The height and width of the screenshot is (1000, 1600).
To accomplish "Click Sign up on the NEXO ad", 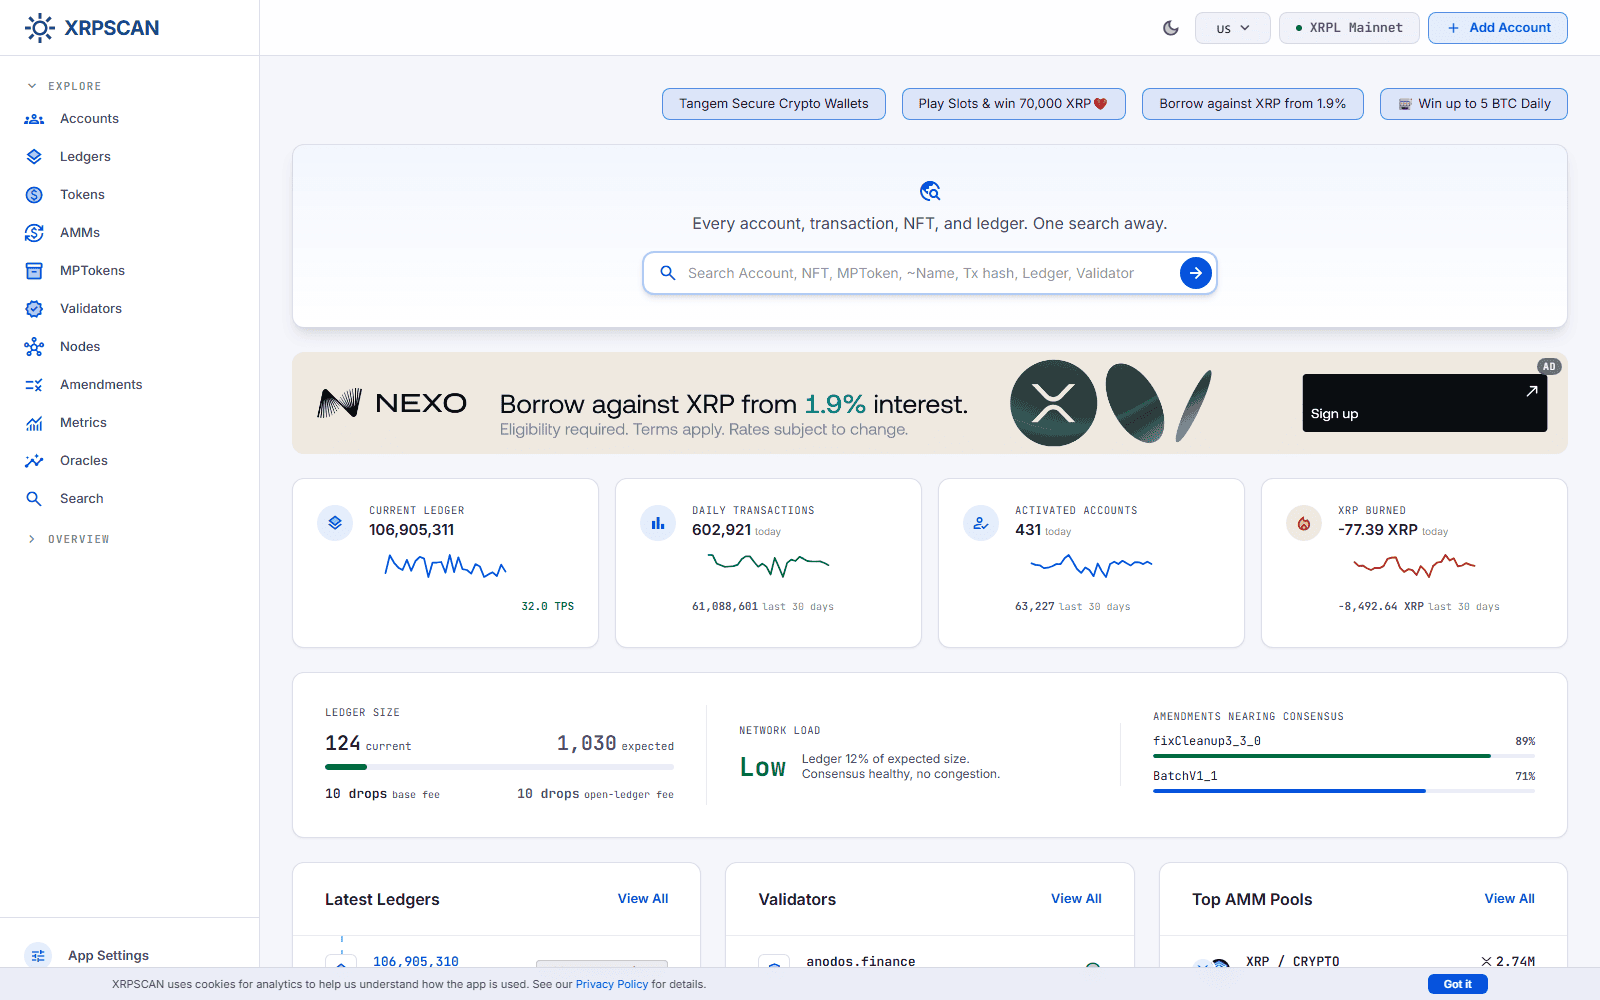I will 1425,403.
